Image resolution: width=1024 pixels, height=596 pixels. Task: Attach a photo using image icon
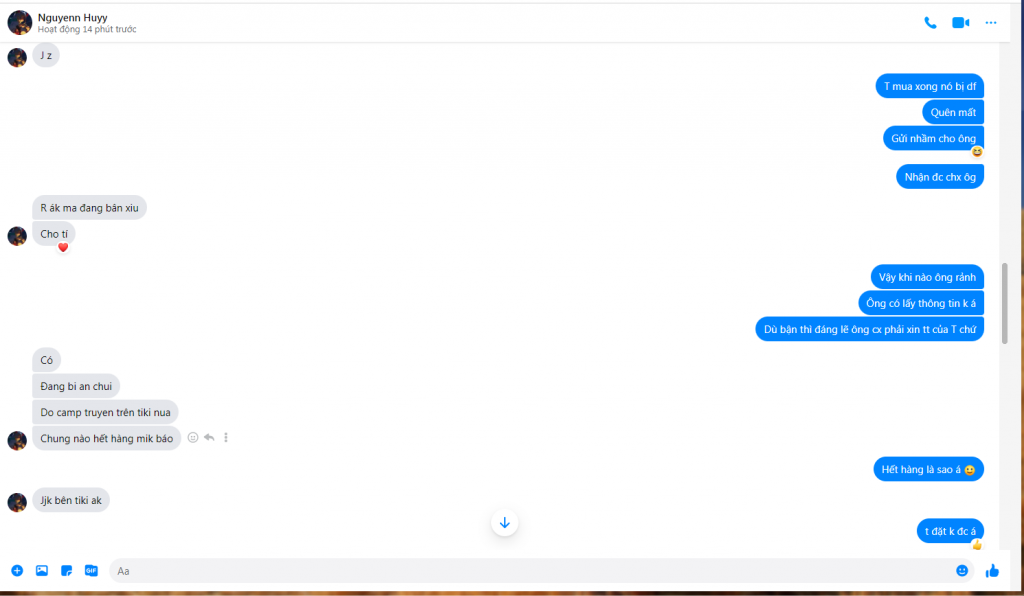click(x=42, y=571)
